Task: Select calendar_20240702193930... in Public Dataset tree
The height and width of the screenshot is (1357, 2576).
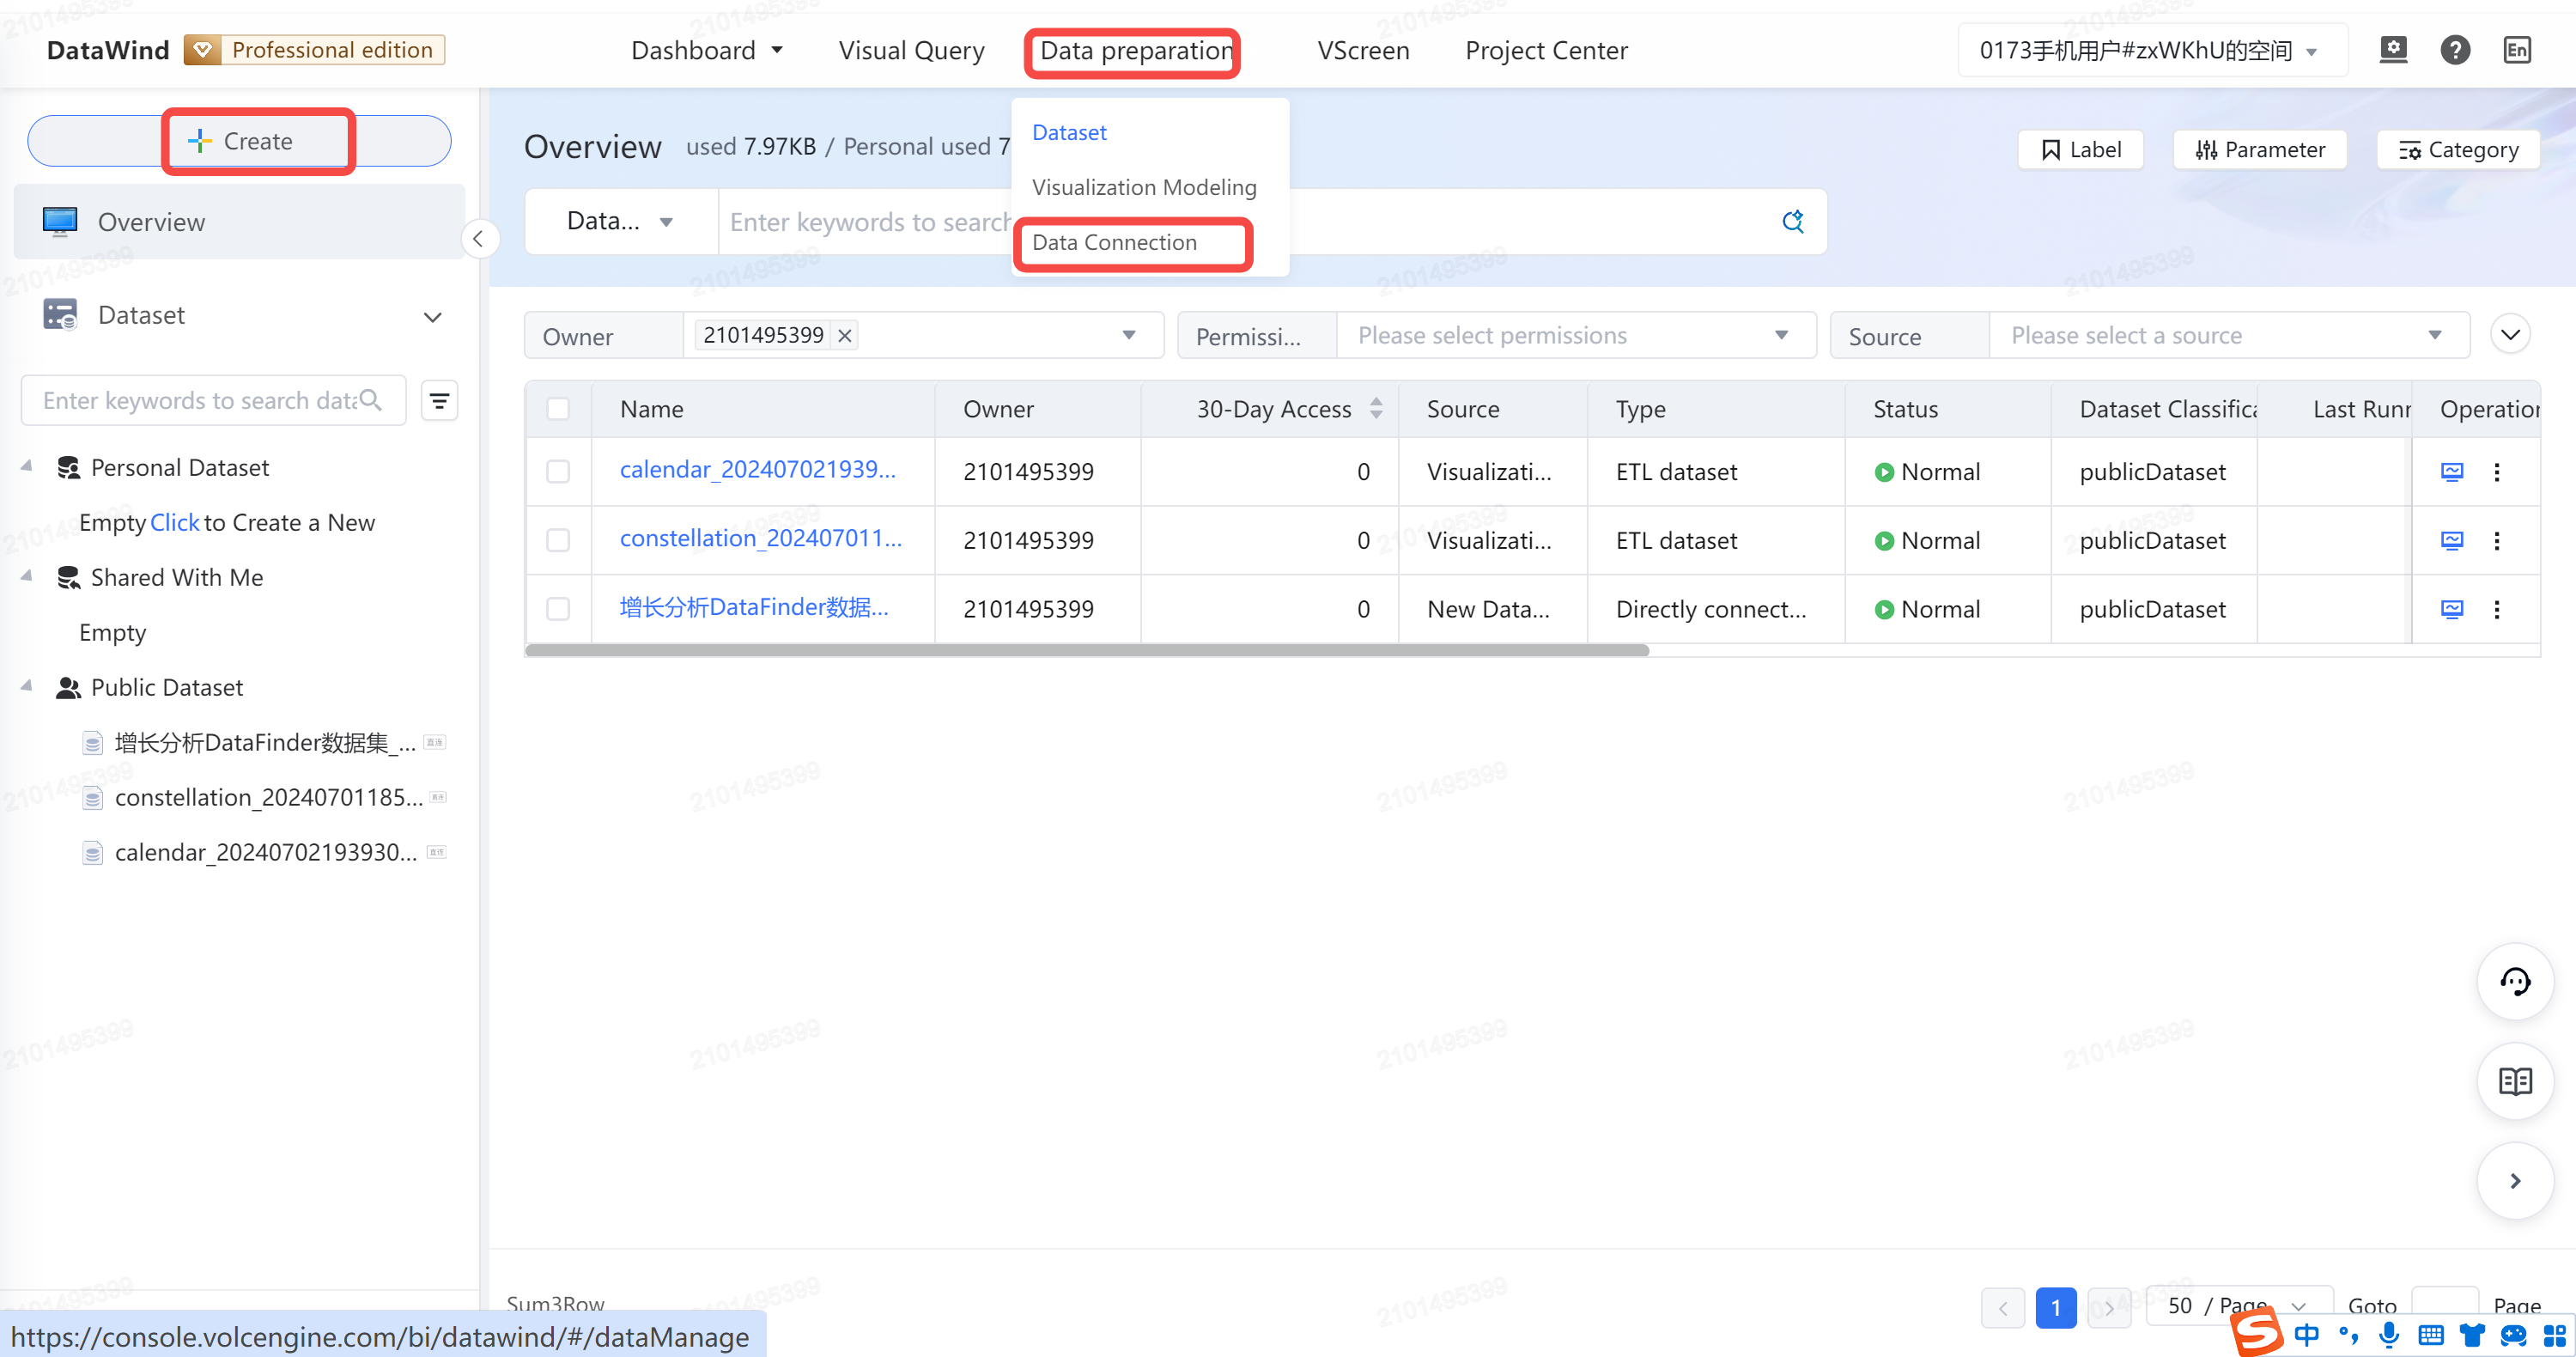Action: (265, 852)
